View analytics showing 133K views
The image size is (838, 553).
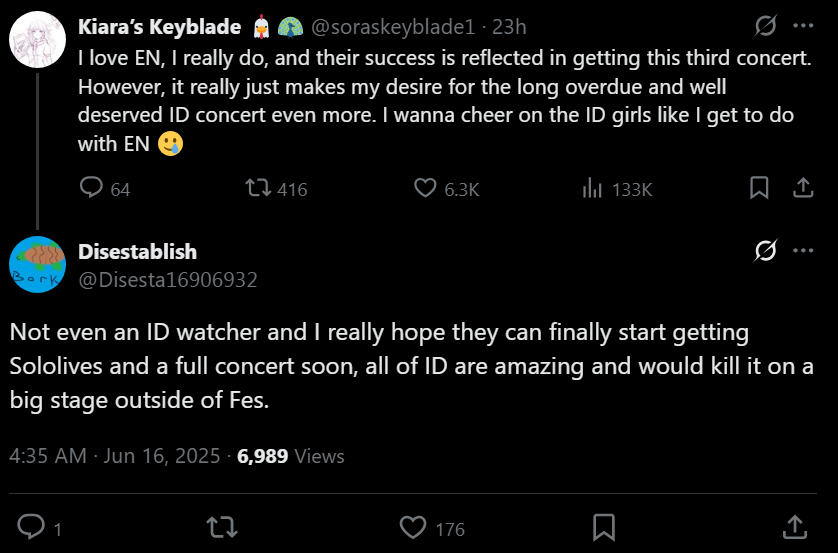(592, 188)
